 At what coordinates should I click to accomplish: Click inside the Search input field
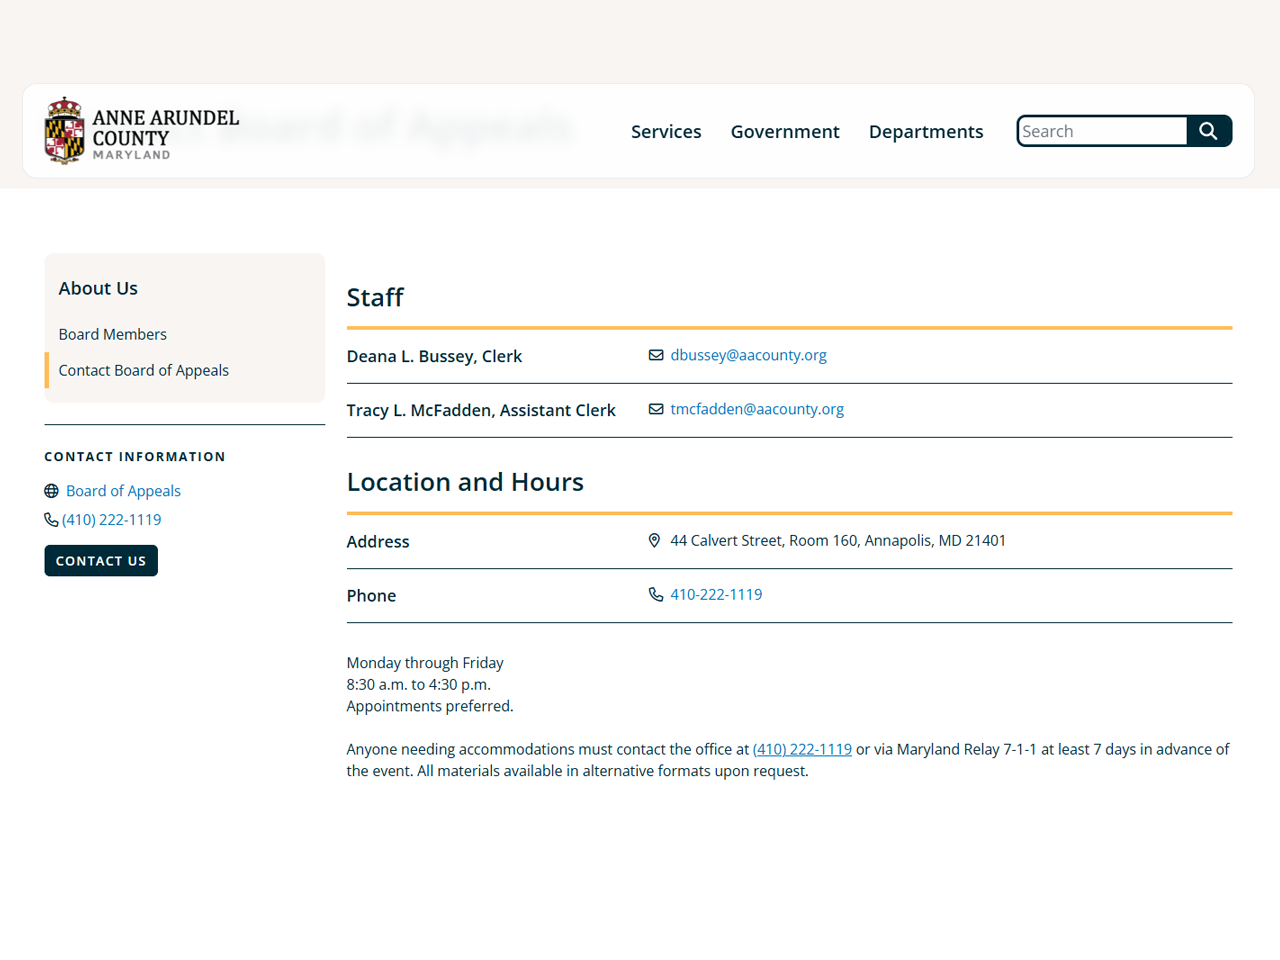pyautogui.click(x=1100, y=131)
